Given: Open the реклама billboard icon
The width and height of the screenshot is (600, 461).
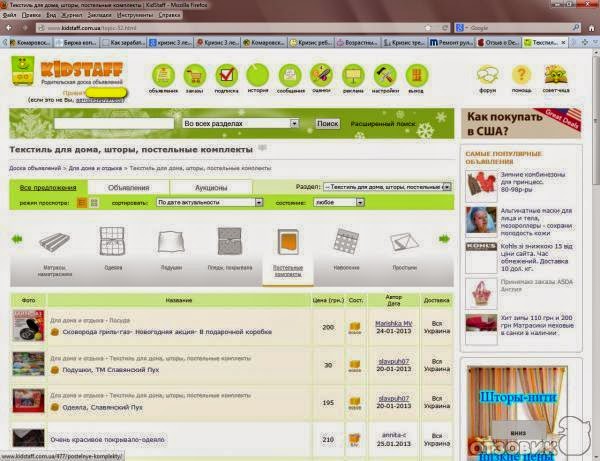Looking at the screenshot, I should pos(353,75).
